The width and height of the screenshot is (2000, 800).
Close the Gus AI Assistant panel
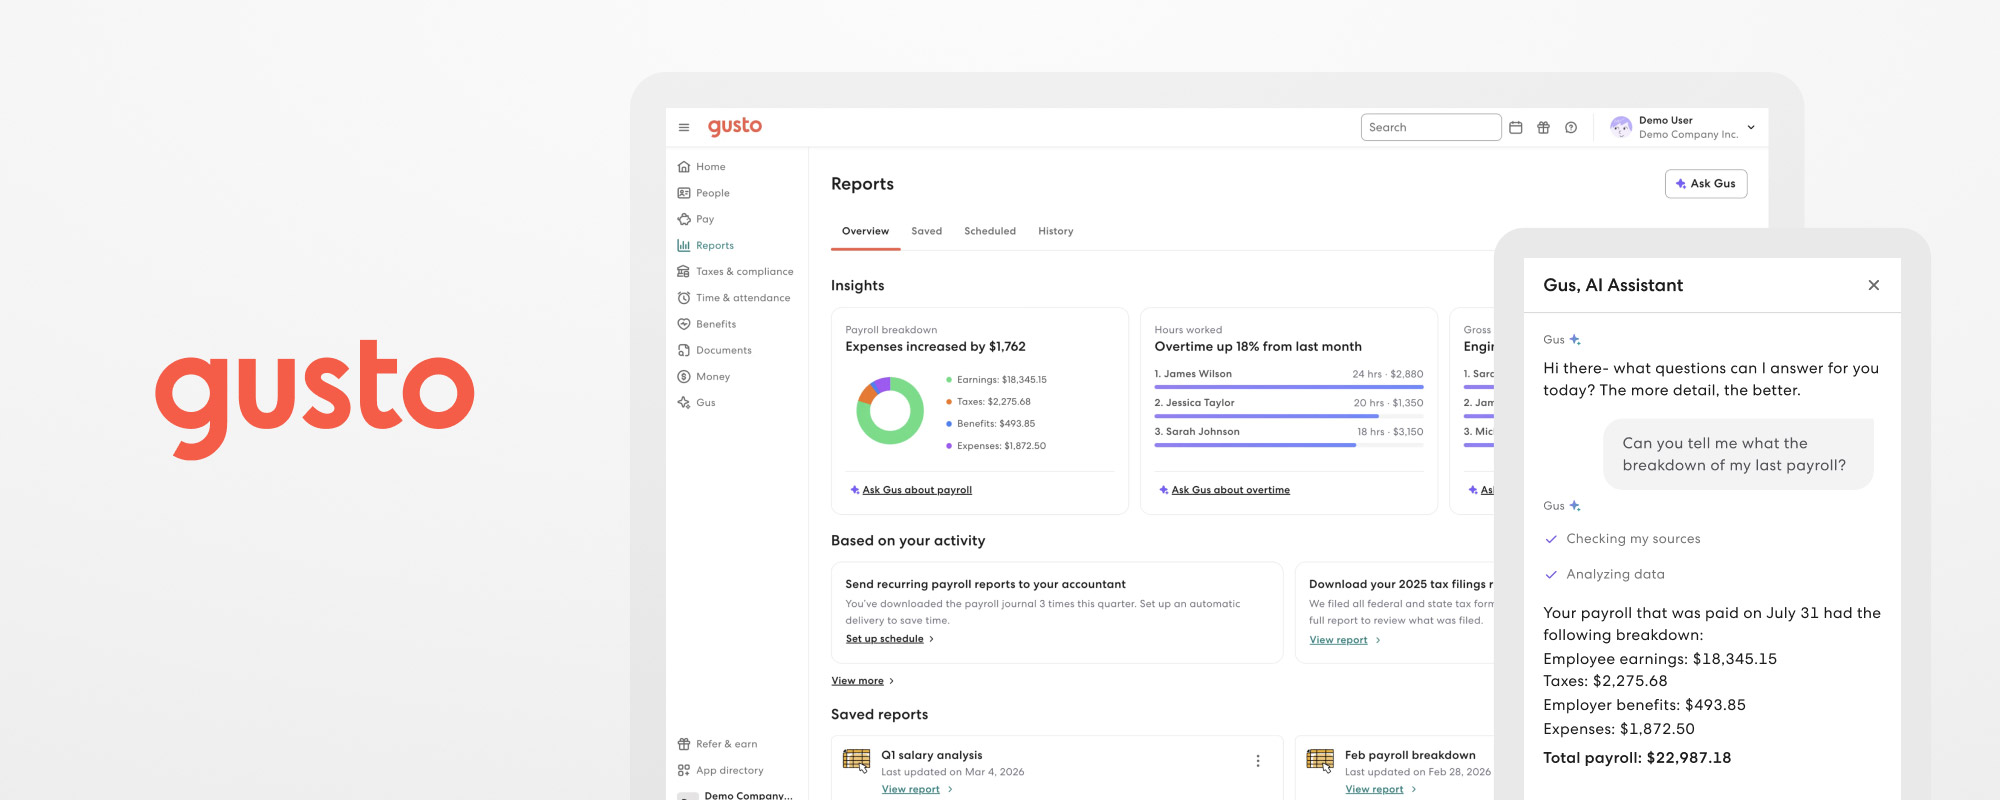pos(1874,285)
